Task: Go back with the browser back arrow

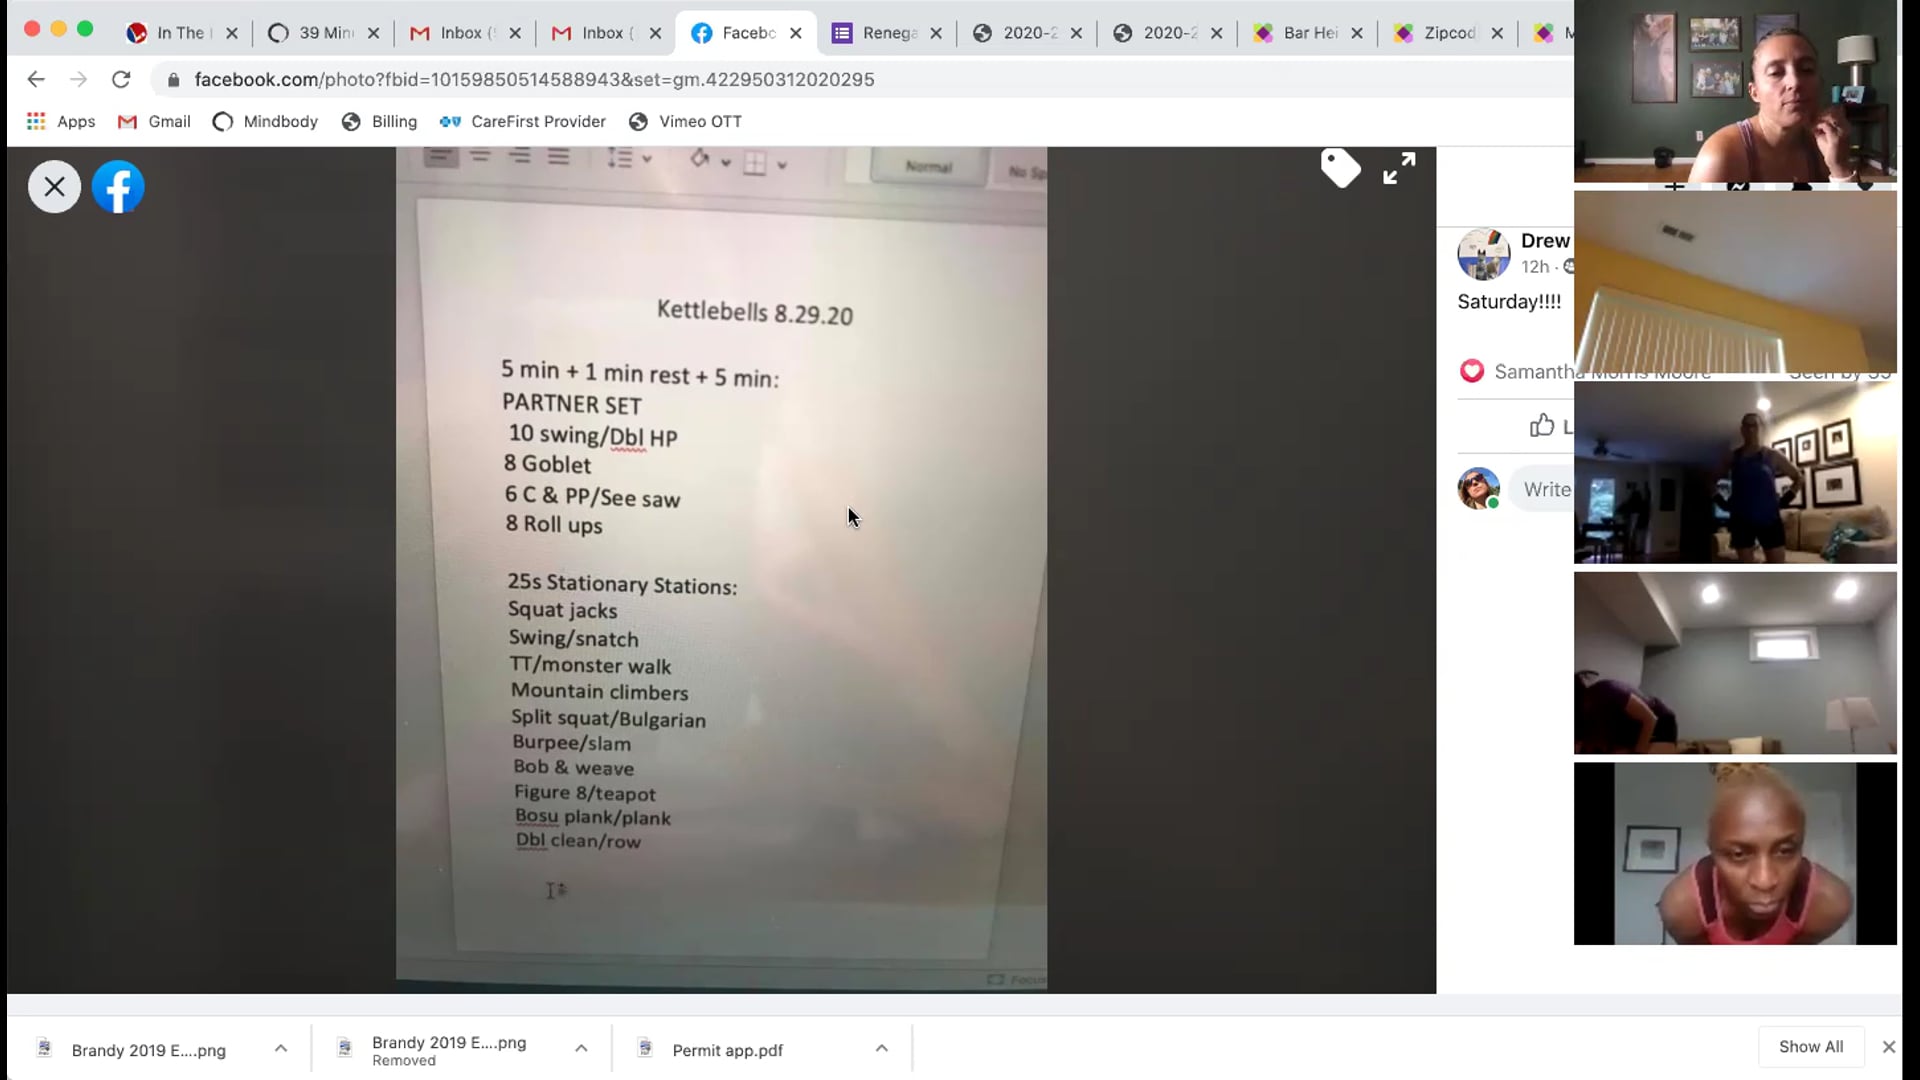Action: coord(36,79)
